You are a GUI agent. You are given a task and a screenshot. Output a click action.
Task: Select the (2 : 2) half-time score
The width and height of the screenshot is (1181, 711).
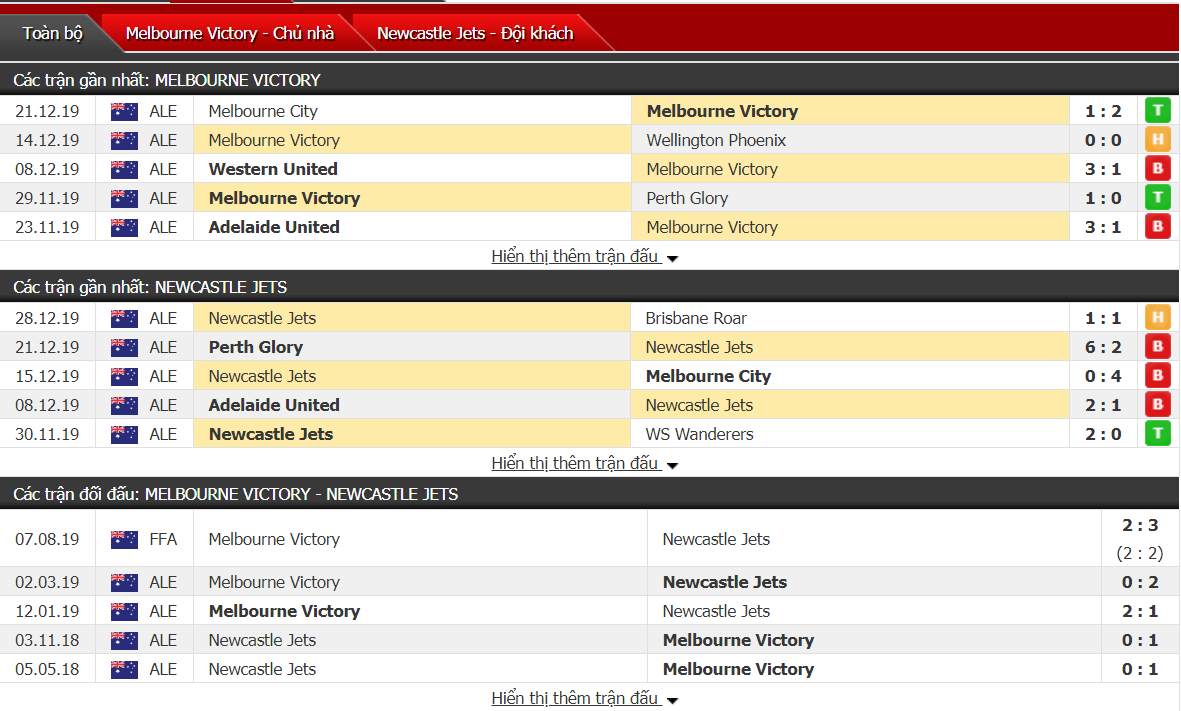tap(1140, 554)
